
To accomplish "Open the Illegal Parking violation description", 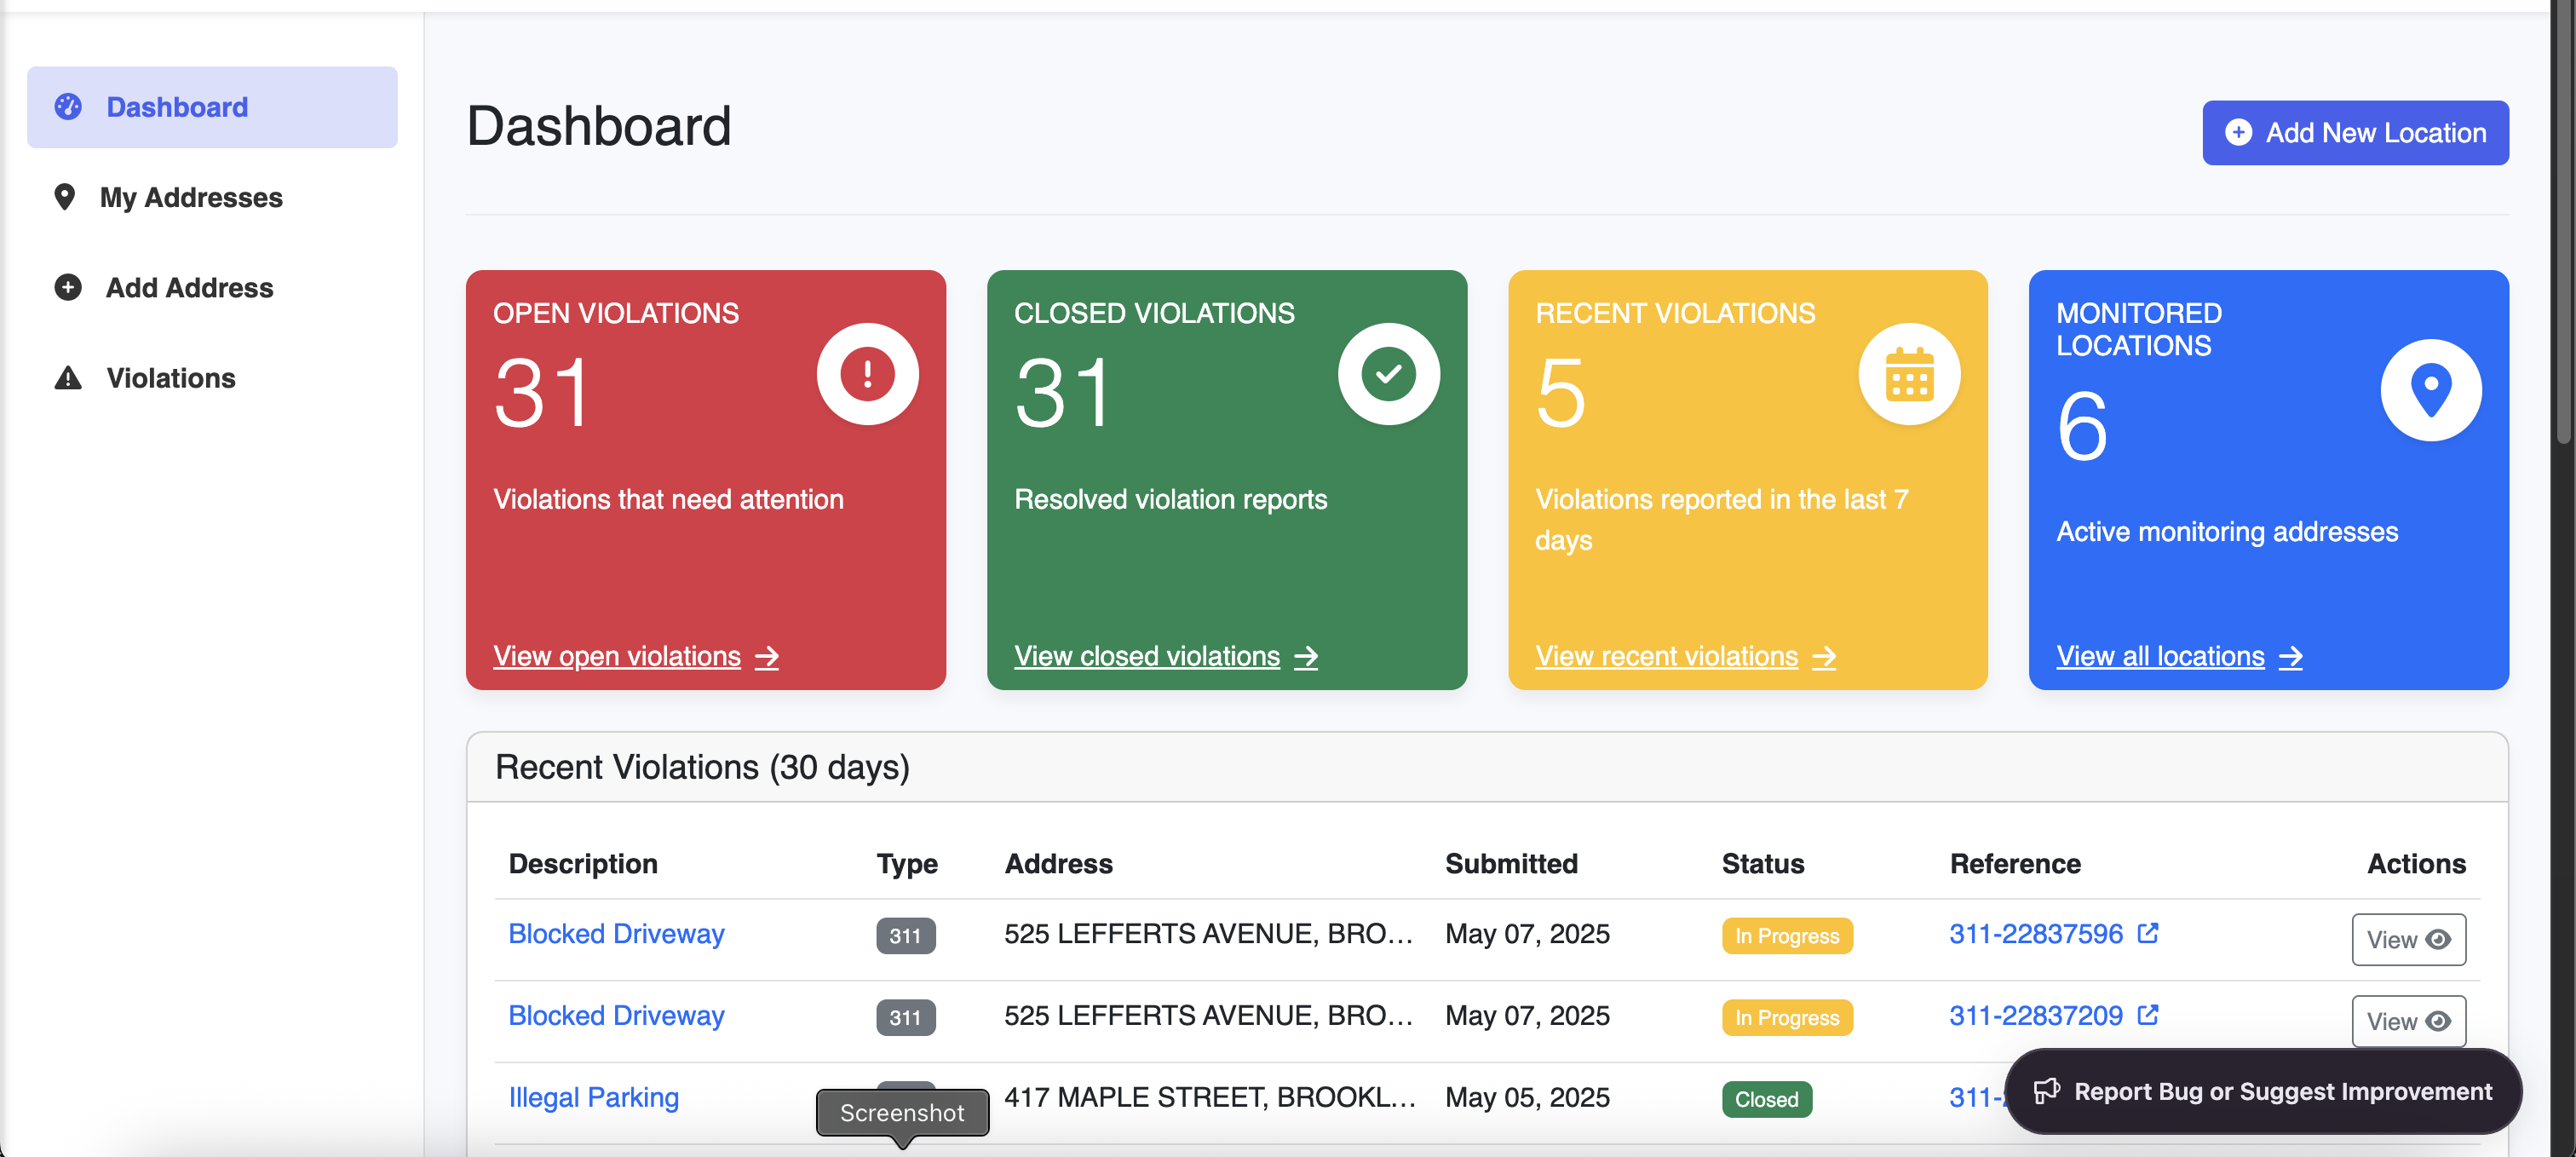I will 593,1097.
